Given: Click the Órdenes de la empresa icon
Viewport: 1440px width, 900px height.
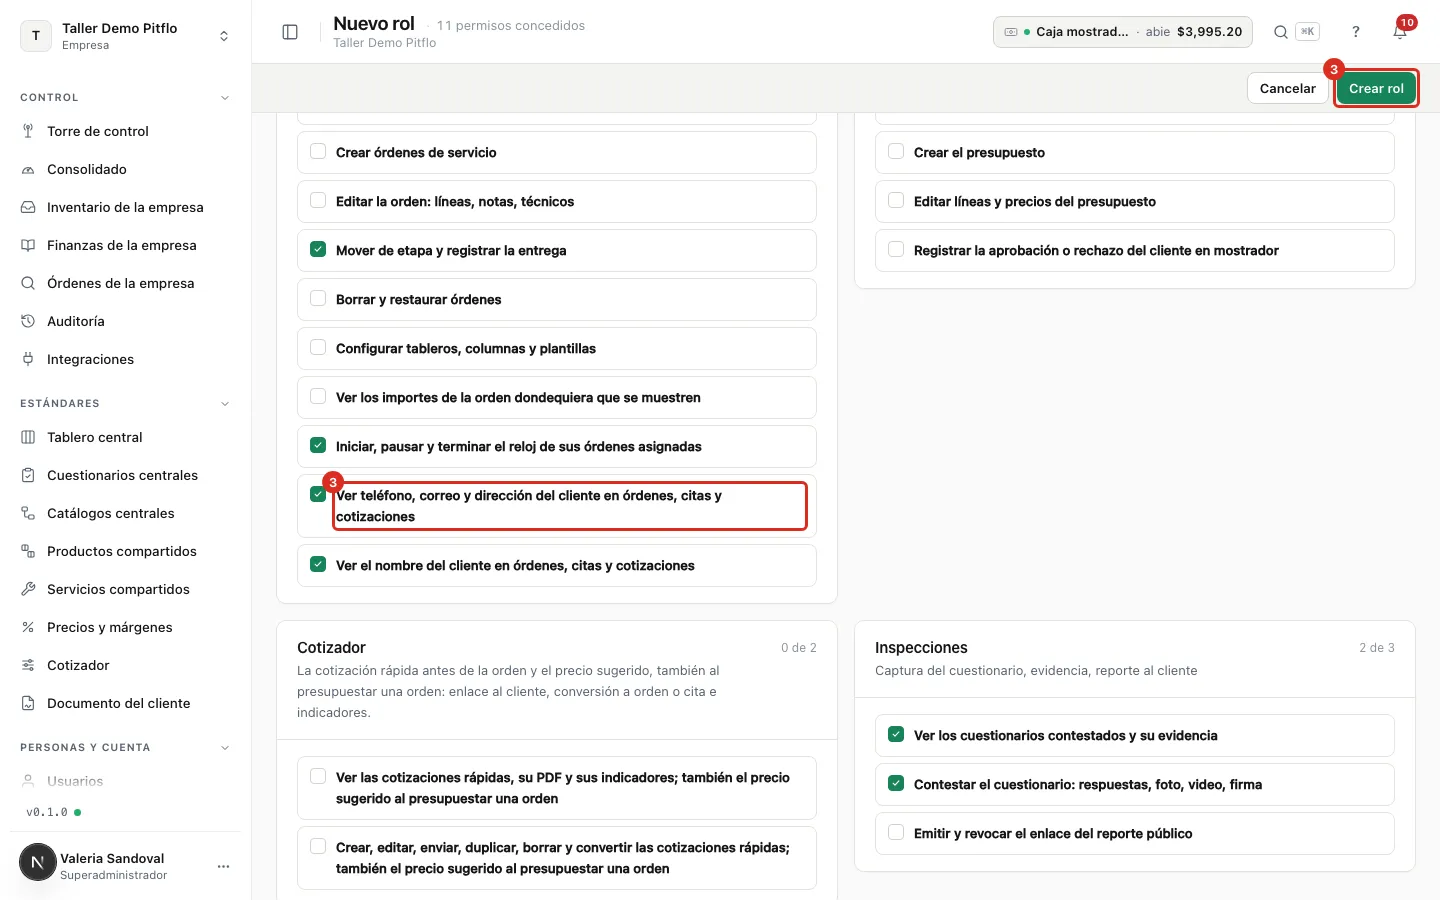Looking at the screenshot, I should [28, 283].
